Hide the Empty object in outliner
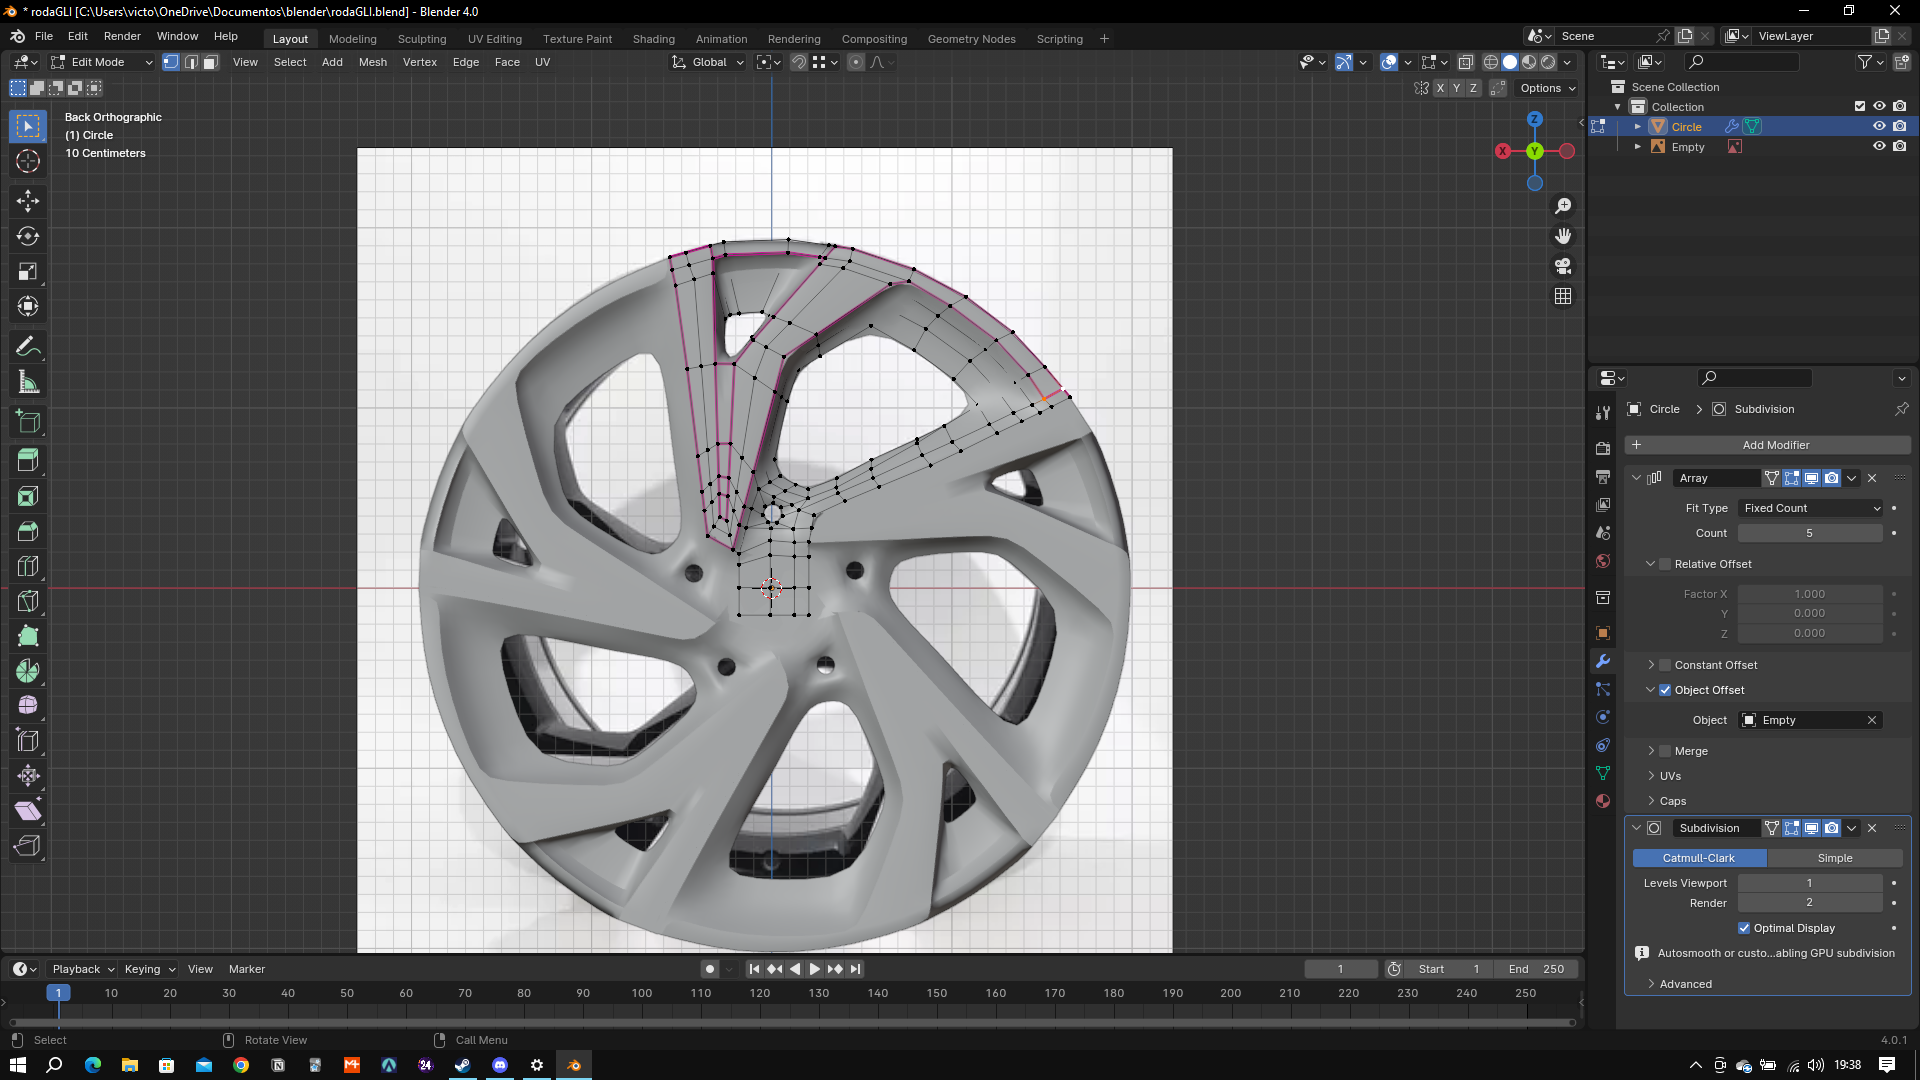1920x1080 pixels. (1879, 146)
